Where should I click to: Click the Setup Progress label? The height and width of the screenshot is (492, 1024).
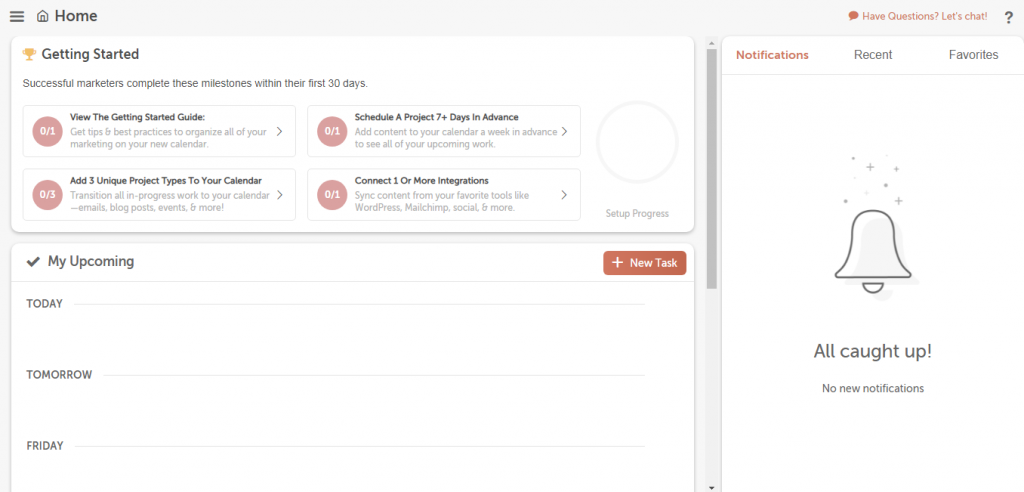[x=637, y=214]
